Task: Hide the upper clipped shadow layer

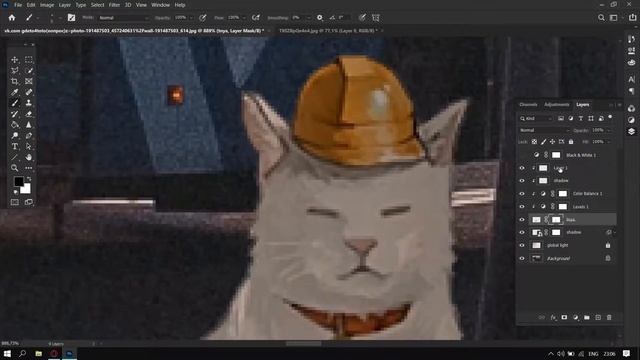Action: click(522, 180)
